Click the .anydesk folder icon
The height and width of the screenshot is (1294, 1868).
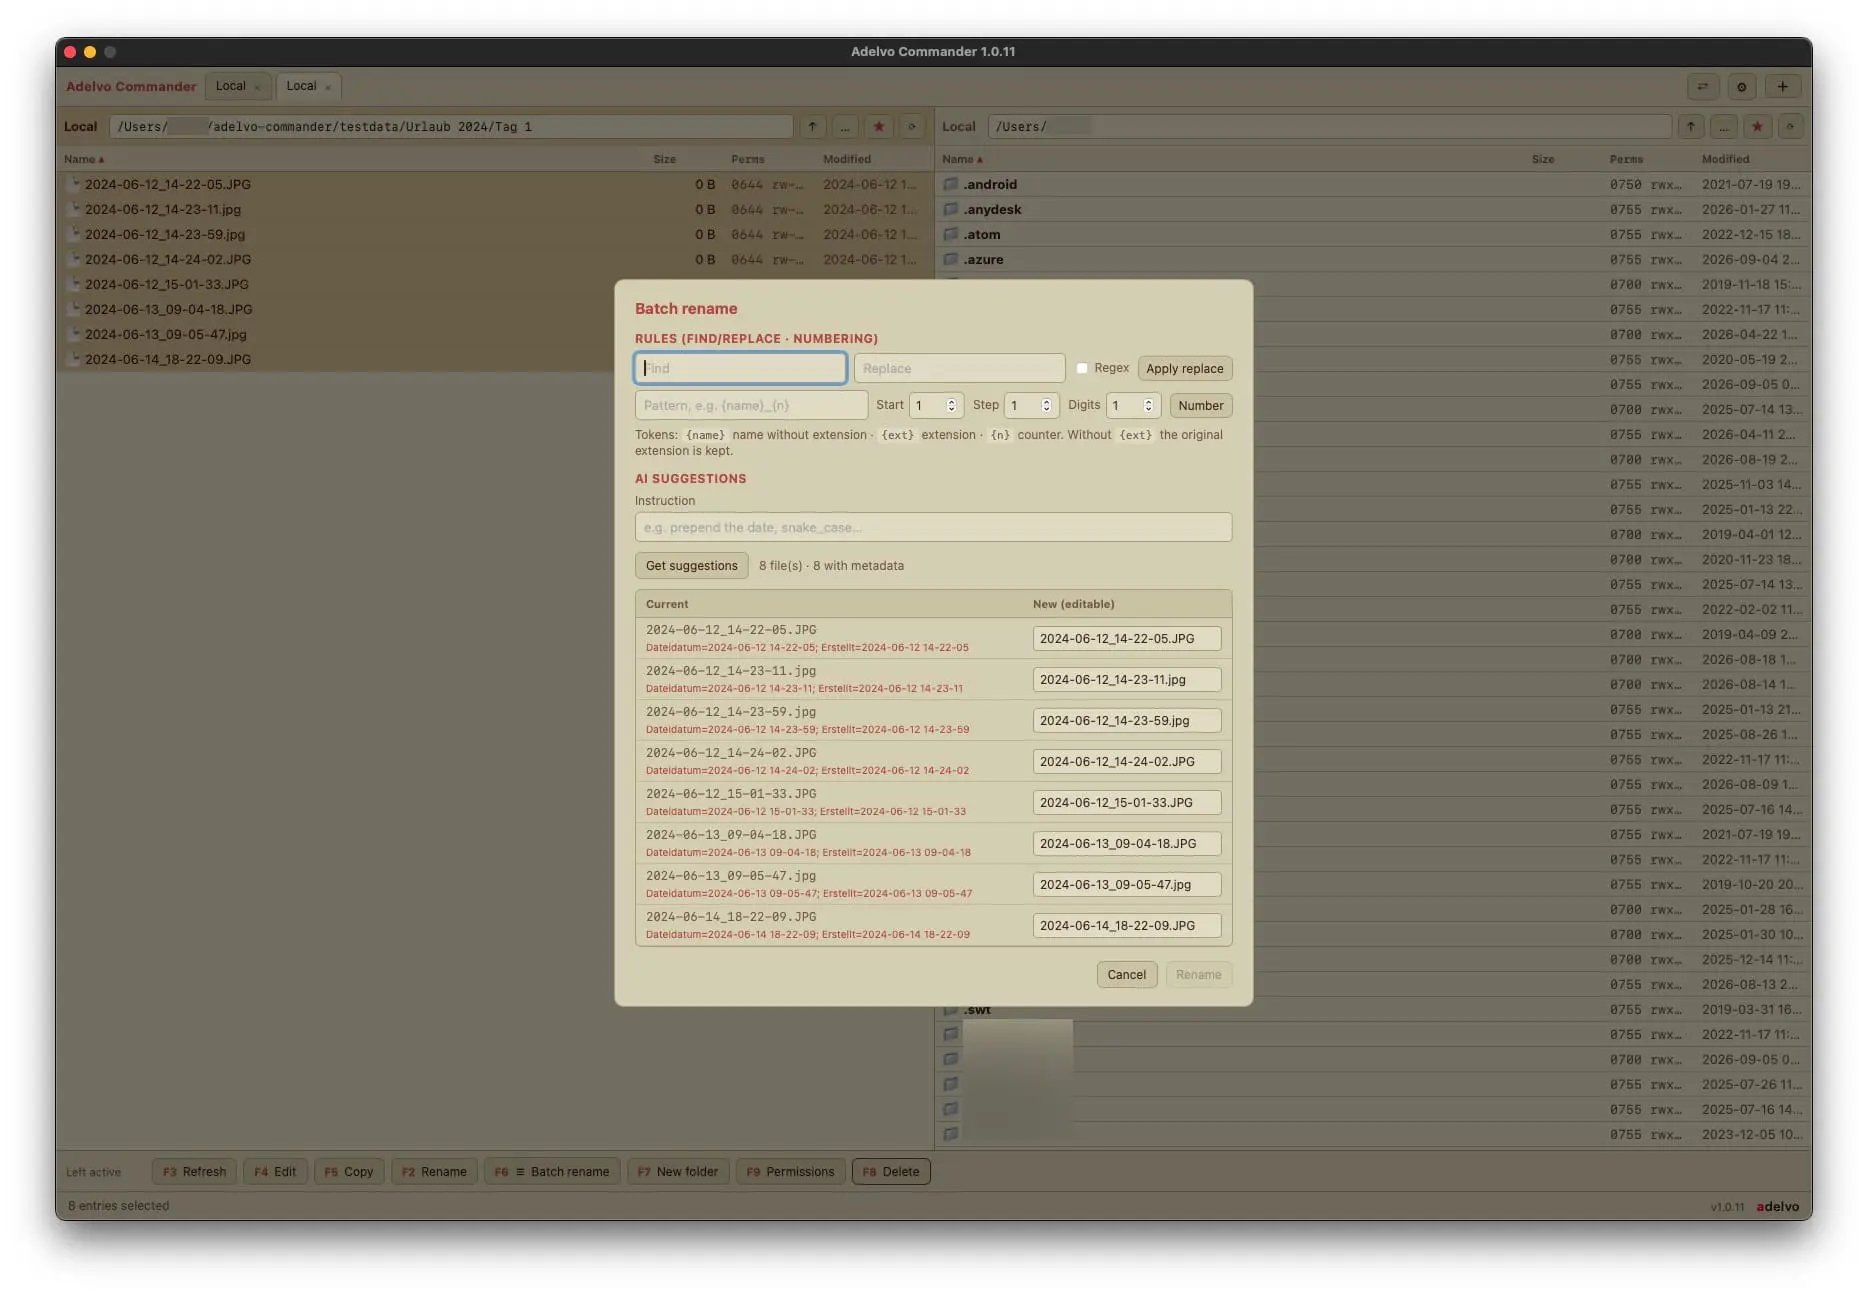[x=951, y=209]
